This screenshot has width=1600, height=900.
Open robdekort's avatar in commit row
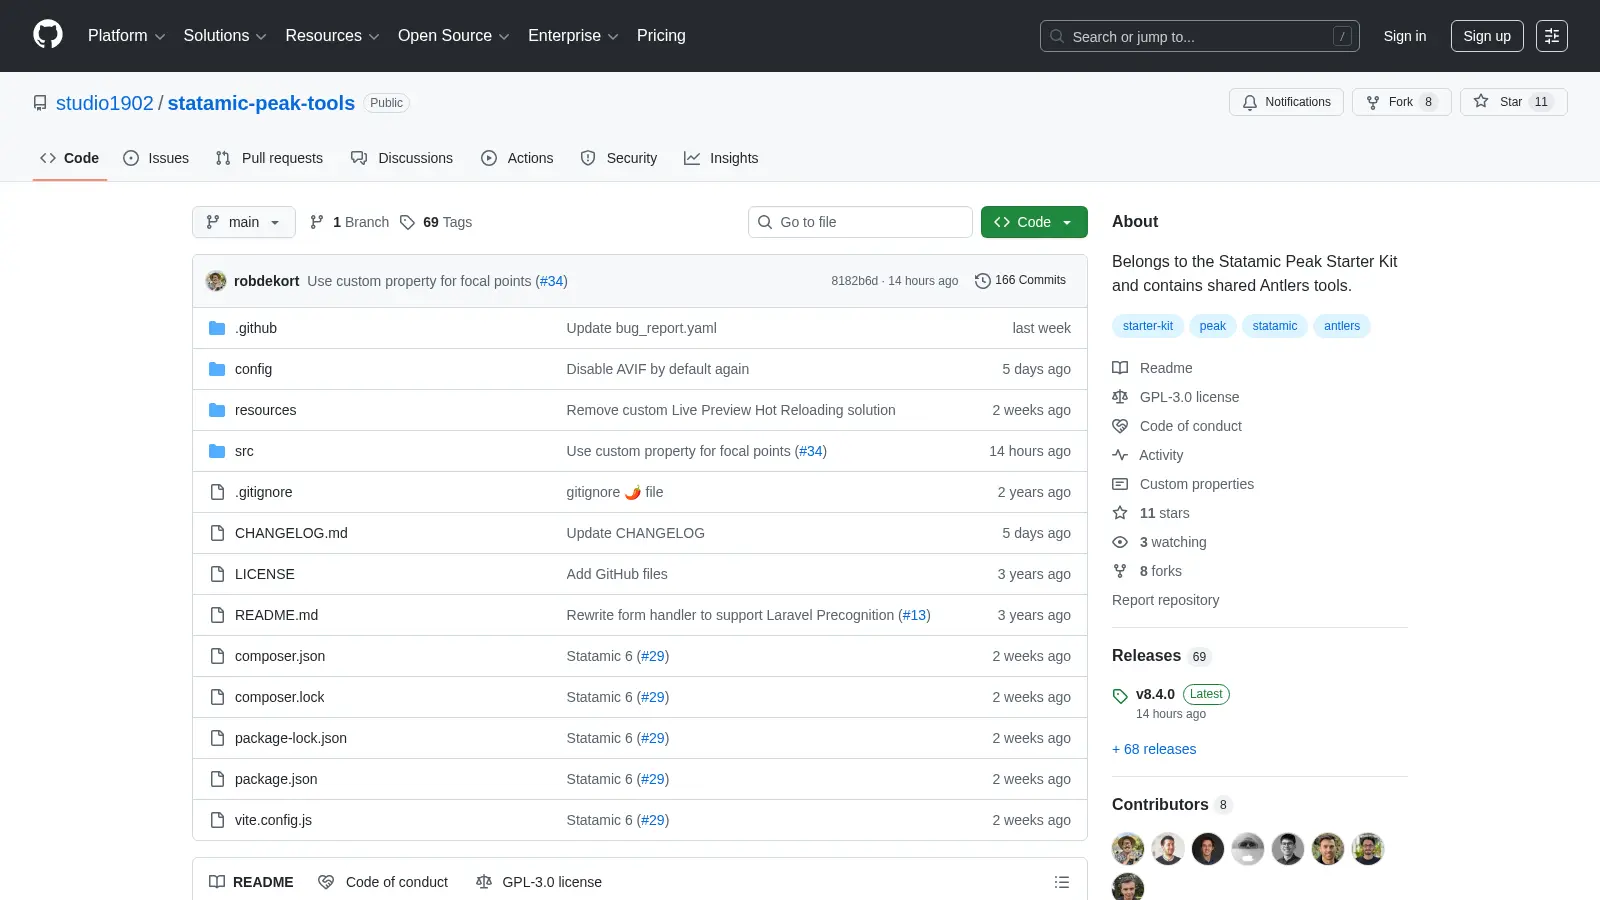[x=216, y=281]
